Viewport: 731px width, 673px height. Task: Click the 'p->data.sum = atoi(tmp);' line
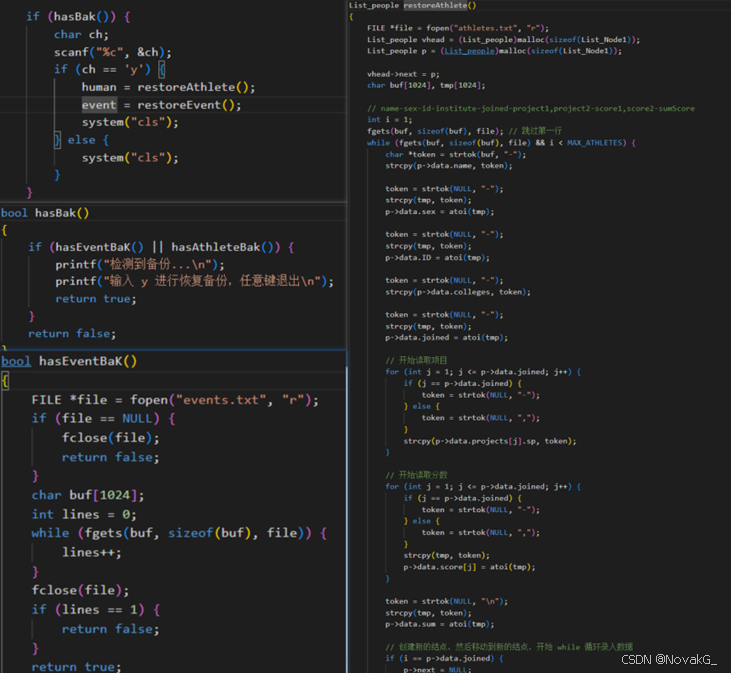tap(440, 624)
